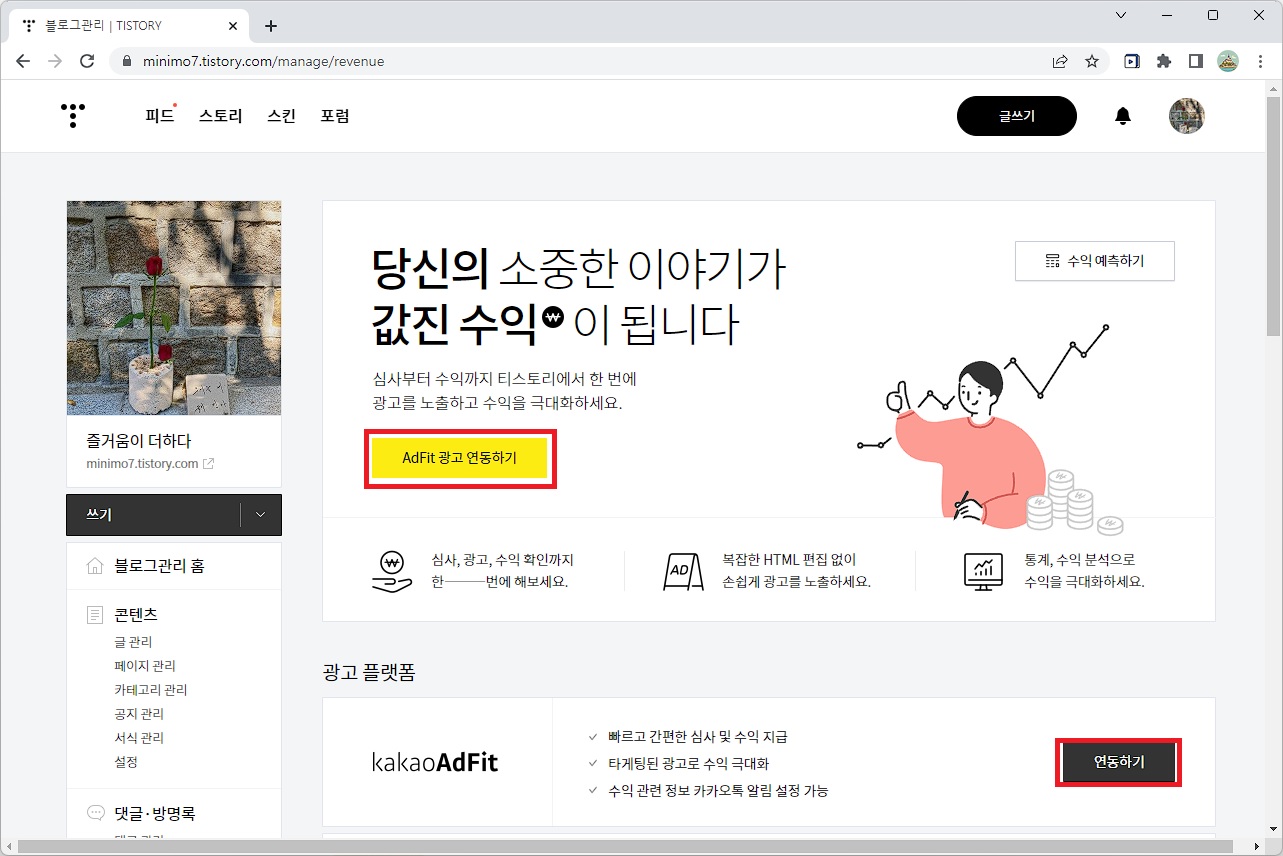Click 연동하기 button for kakaoAdFit
Screen dimensions: 1283x856
click(x=1119, y=762)
